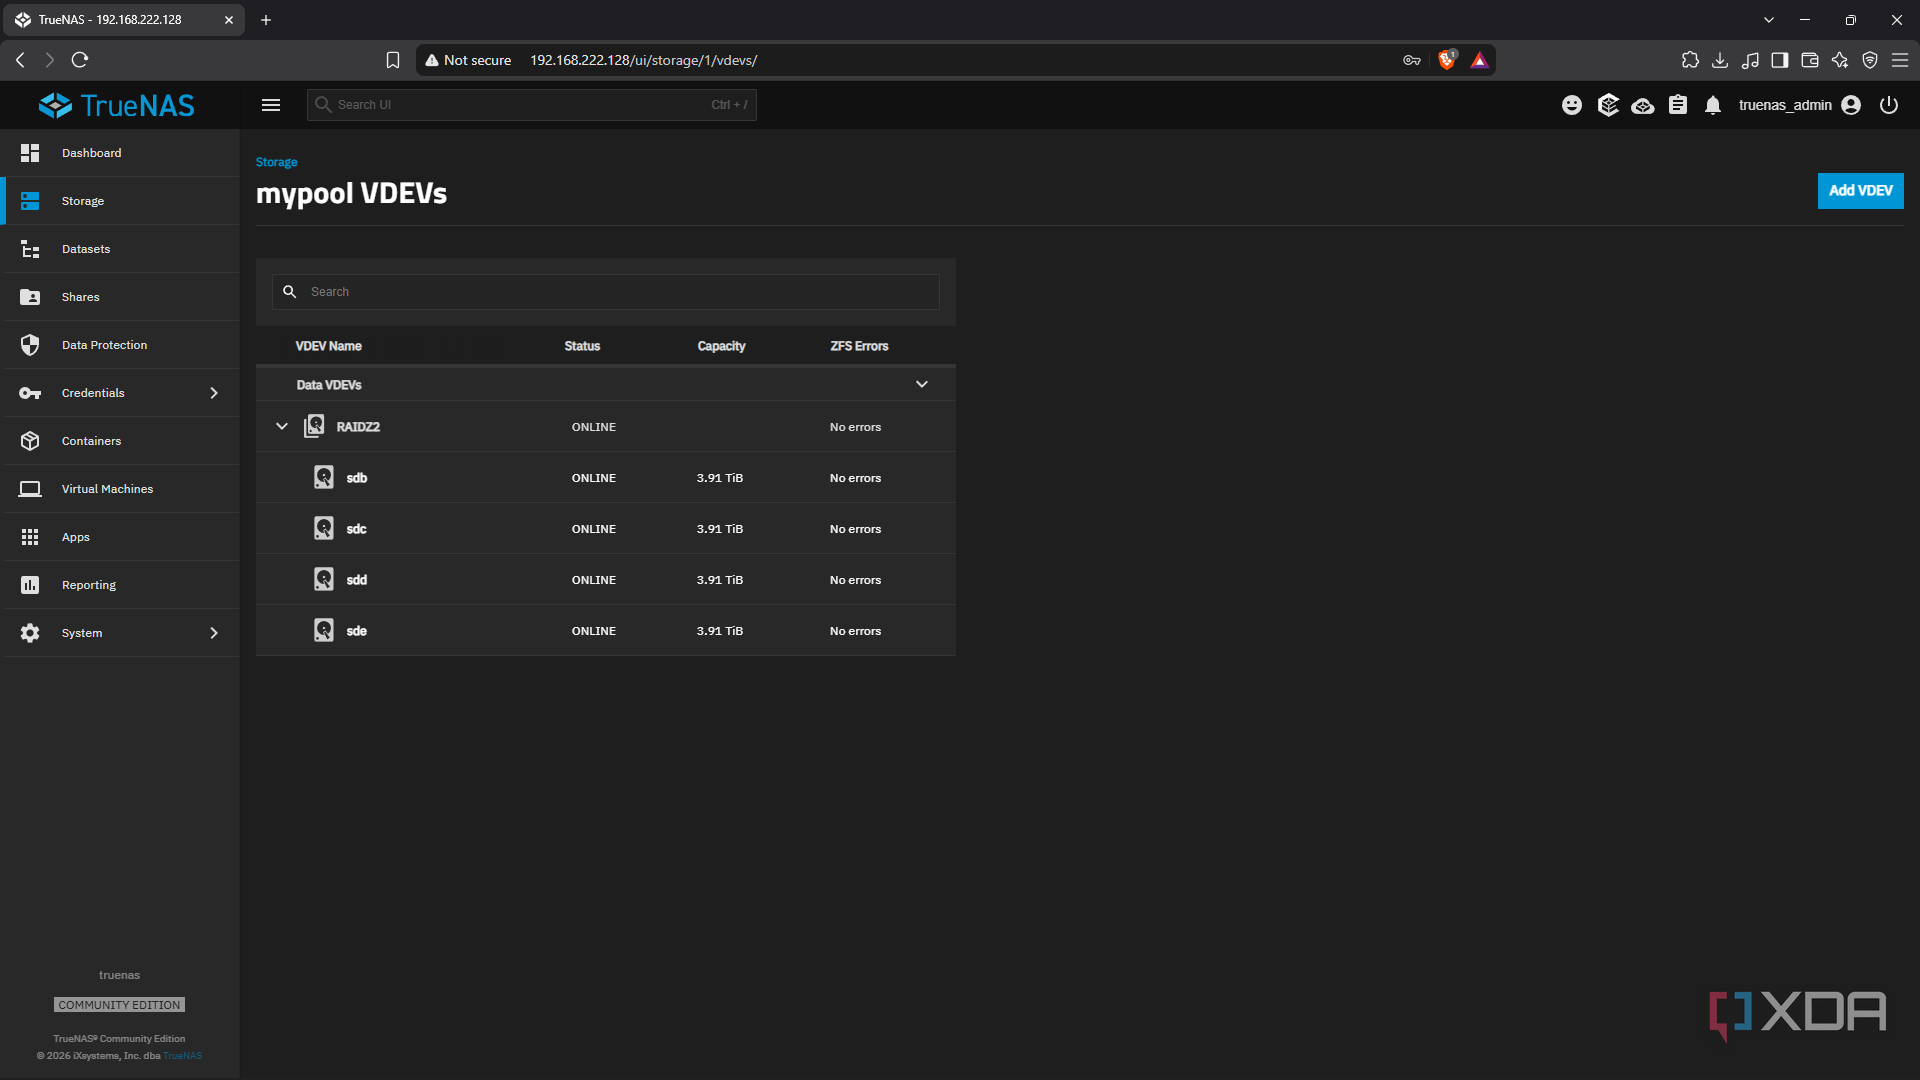Focus the Search UI field
Viewport: 1920px width, 1080px height.
[532, 105]
